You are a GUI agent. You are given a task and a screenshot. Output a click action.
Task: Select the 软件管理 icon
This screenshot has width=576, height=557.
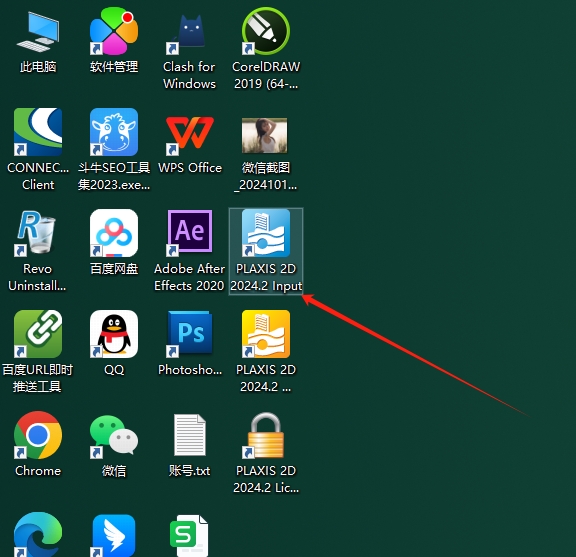[114, 31]
